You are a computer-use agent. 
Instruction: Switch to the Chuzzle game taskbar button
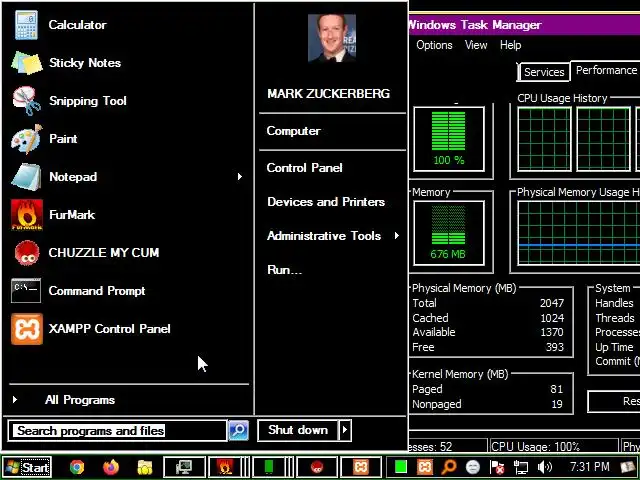point(317,467)
